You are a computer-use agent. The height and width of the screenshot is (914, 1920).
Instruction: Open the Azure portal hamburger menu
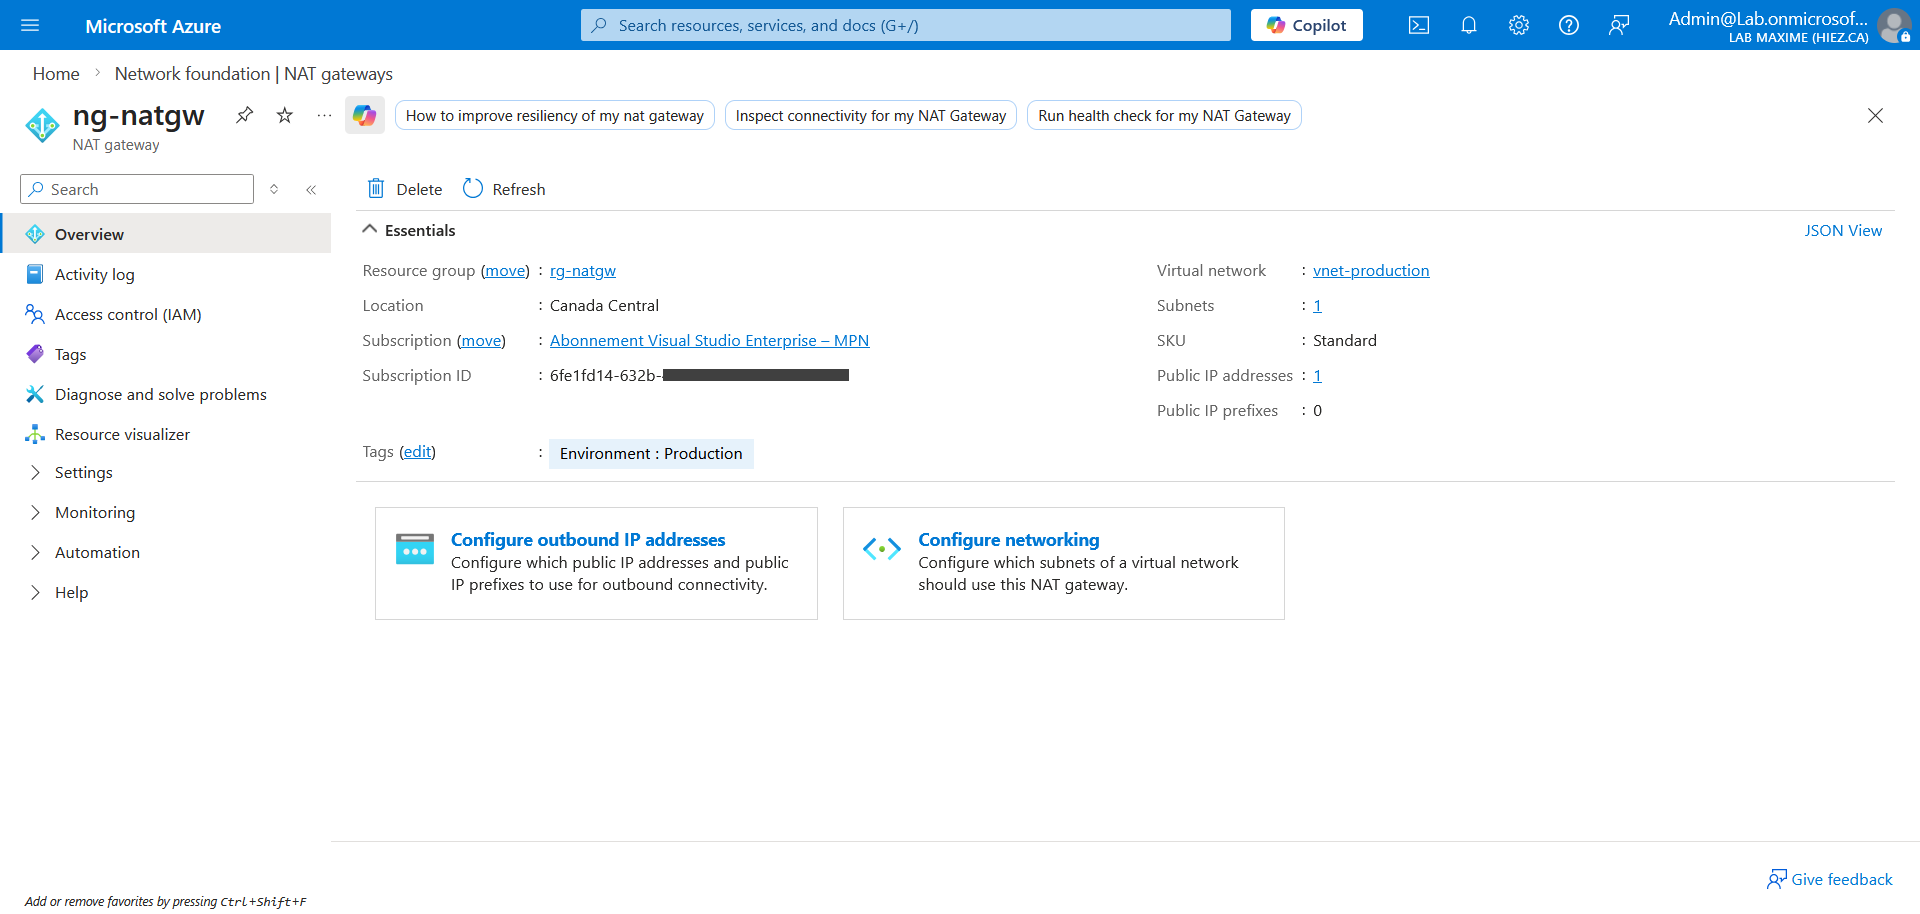point(30,25)
